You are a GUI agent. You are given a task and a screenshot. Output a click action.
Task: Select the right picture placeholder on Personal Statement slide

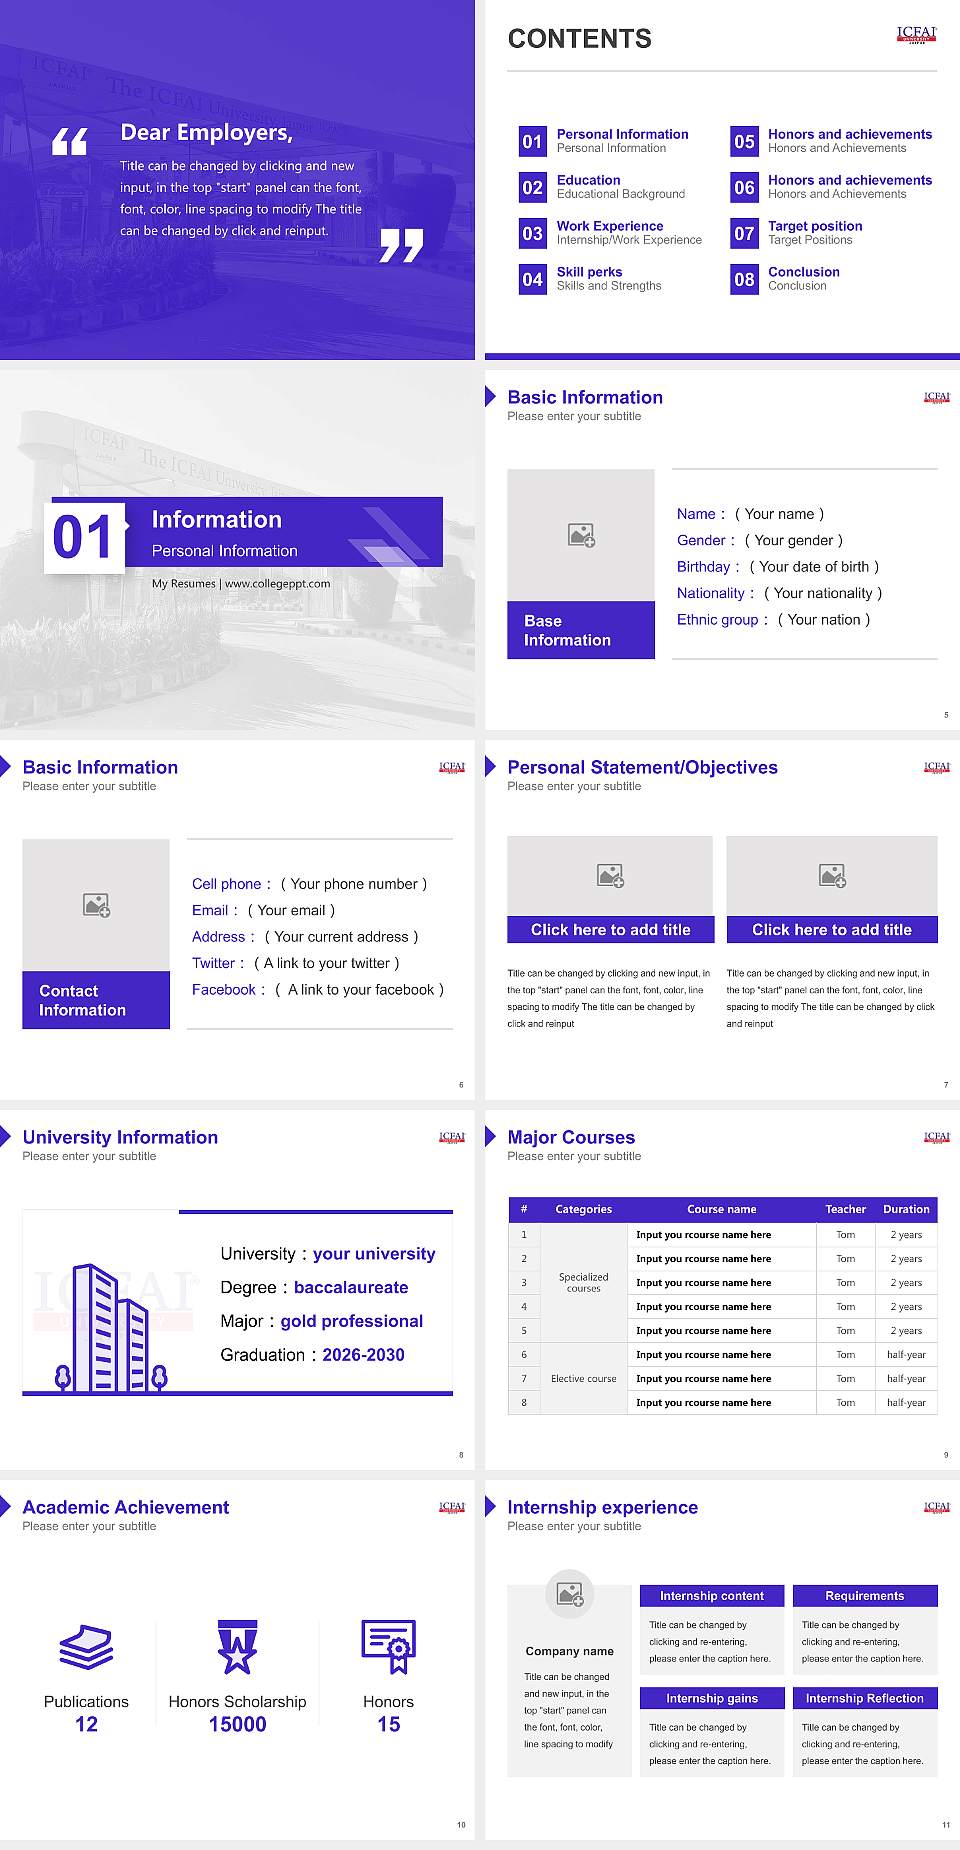(x=832, y=876)
